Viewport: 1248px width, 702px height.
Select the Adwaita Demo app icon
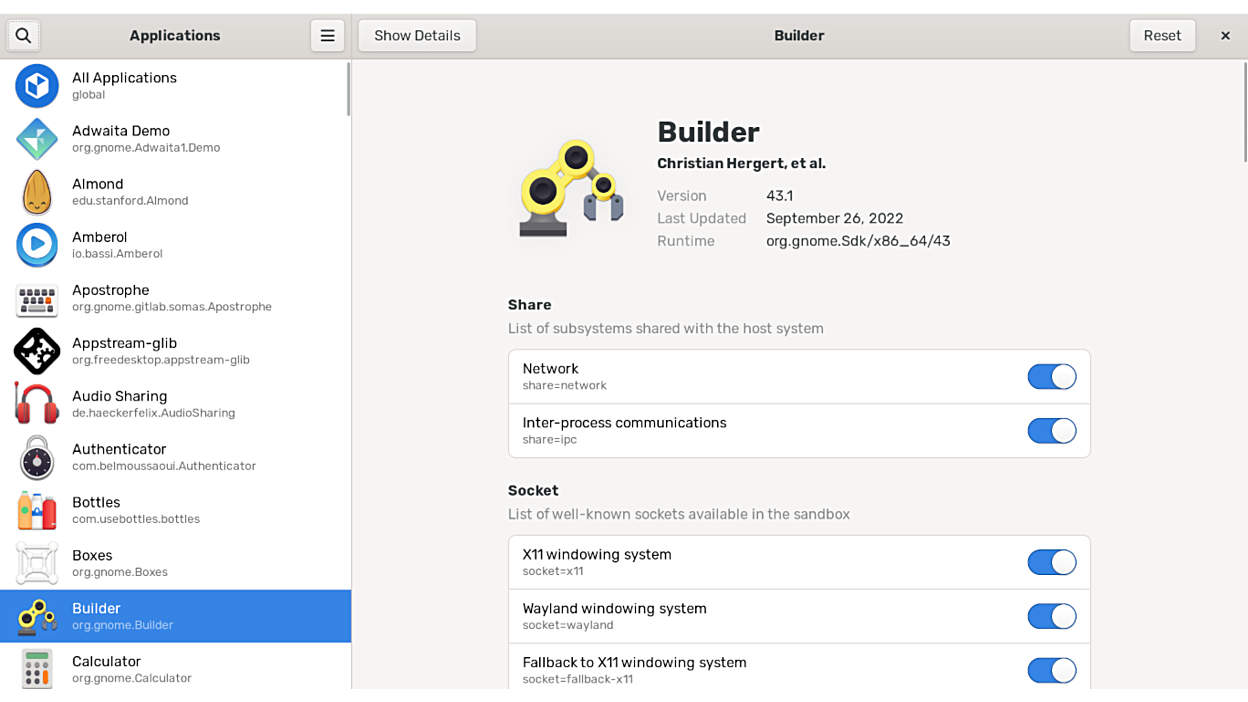[x=37, y=139]
